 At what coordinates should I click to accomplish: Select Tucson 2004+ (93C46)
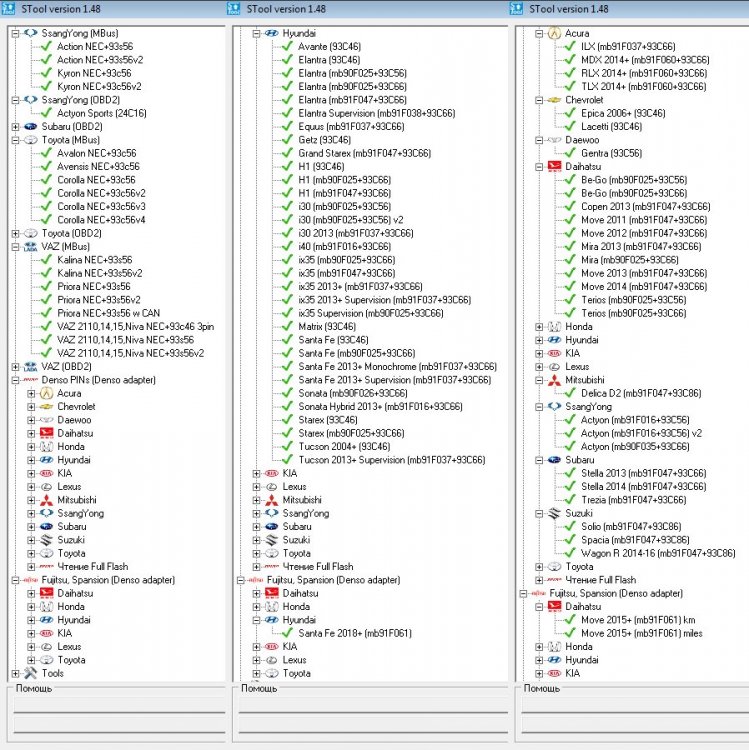[344, 447]
